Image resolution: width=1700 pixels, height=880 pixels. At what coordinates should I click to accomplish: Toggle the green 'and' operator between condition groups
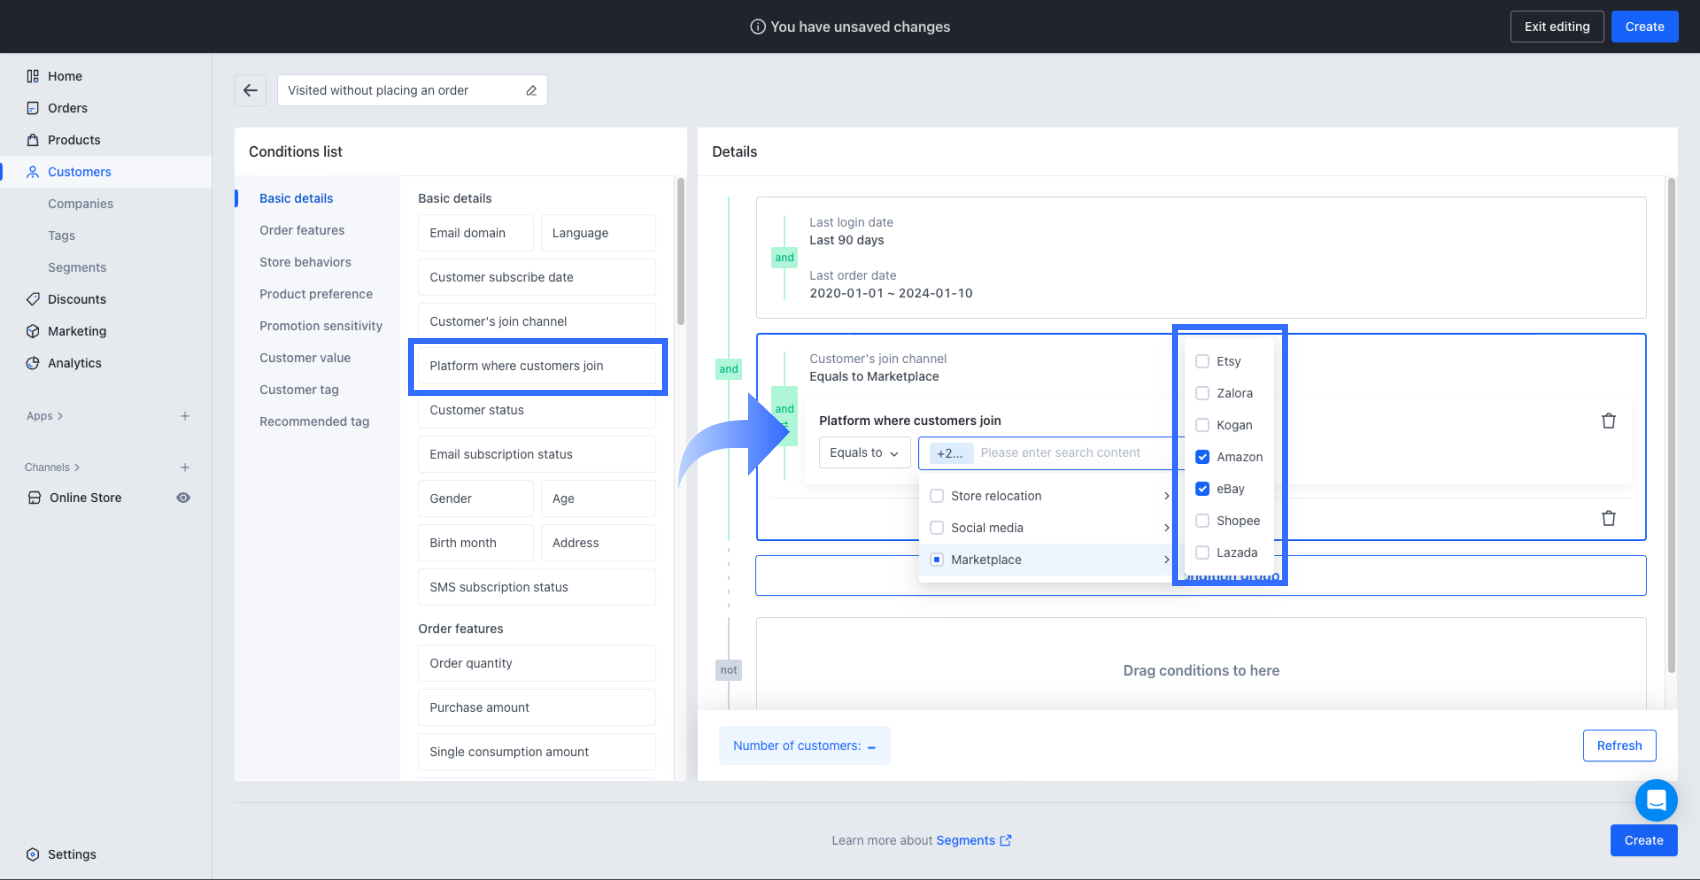[729, 369]
